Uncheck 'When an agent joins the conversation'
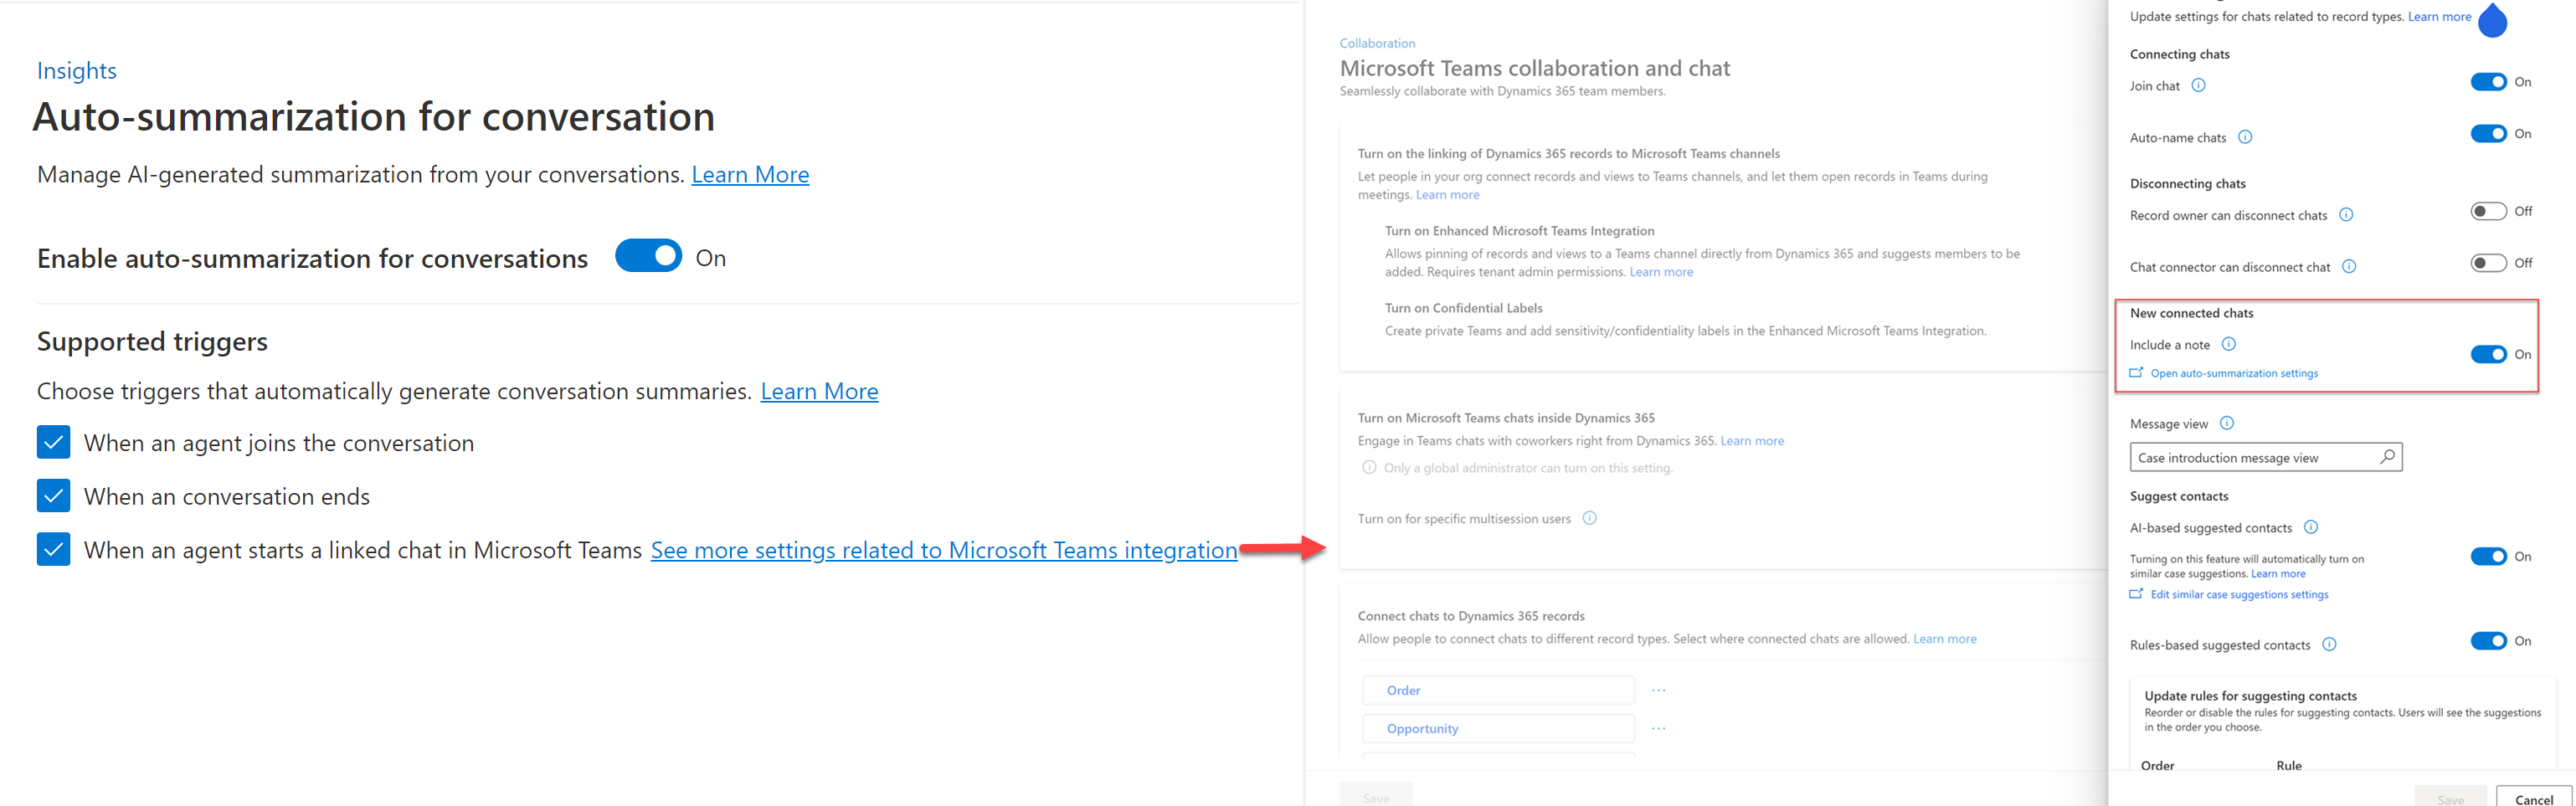Screen dimensions: 2576x806 [53, 442]
